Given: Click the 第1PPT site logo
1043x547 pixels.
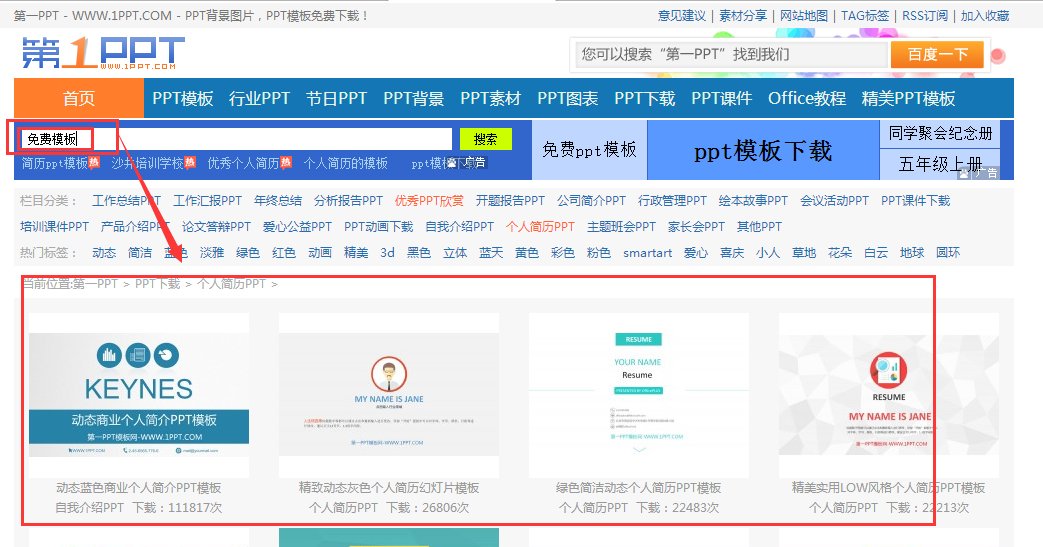Looking at the screenshot, I should tap(103, 53).
